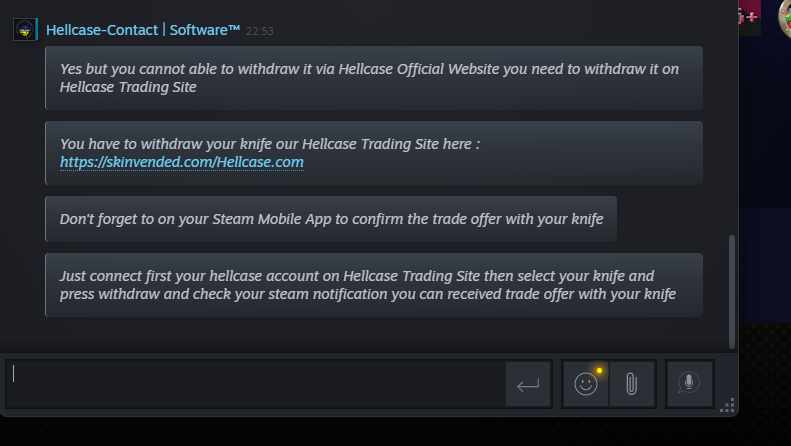The image size is (791, 446).
Task: Click the chat history vertical scrollbar
Action: 732,290
